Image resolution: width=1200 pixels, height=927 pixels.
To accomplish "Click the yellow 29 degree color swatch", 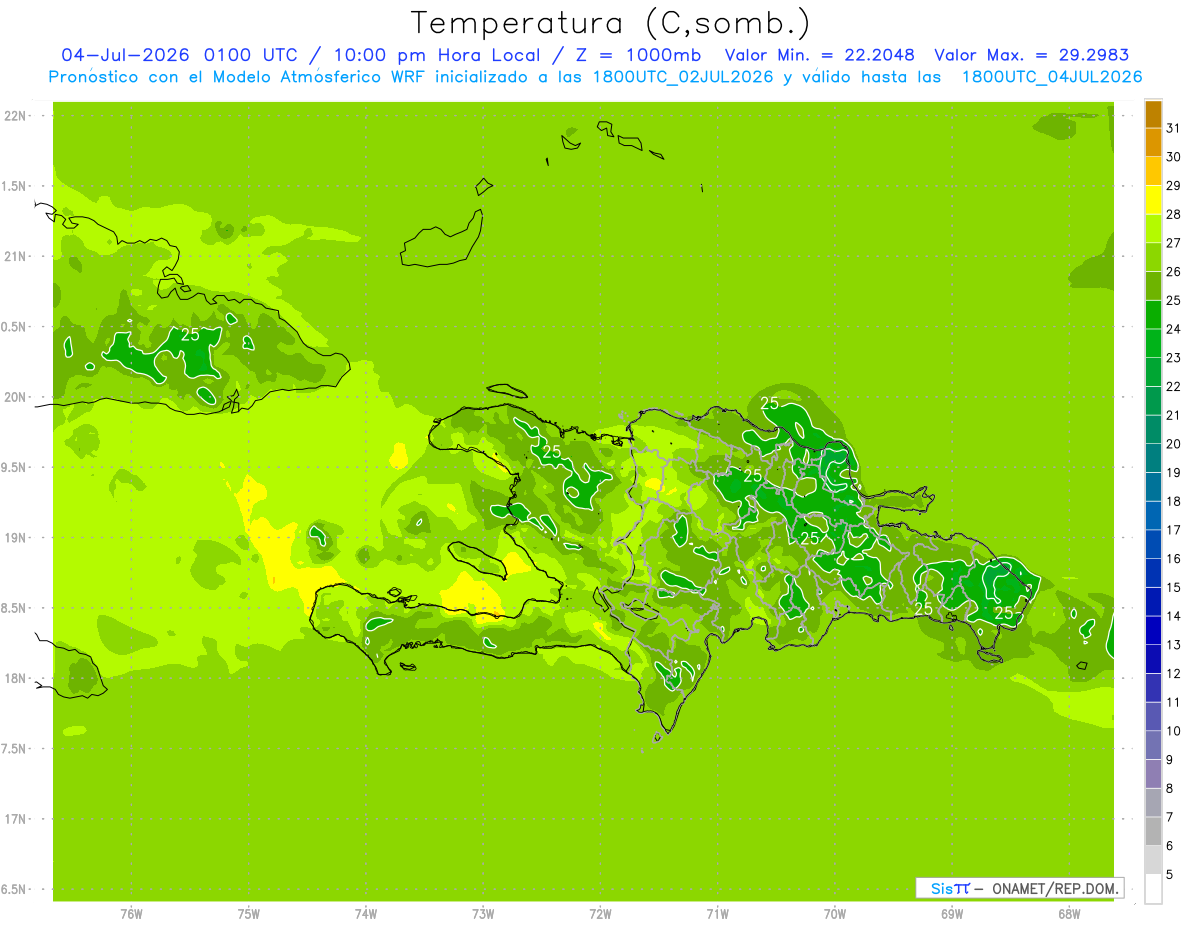I will coord(1153,199).
